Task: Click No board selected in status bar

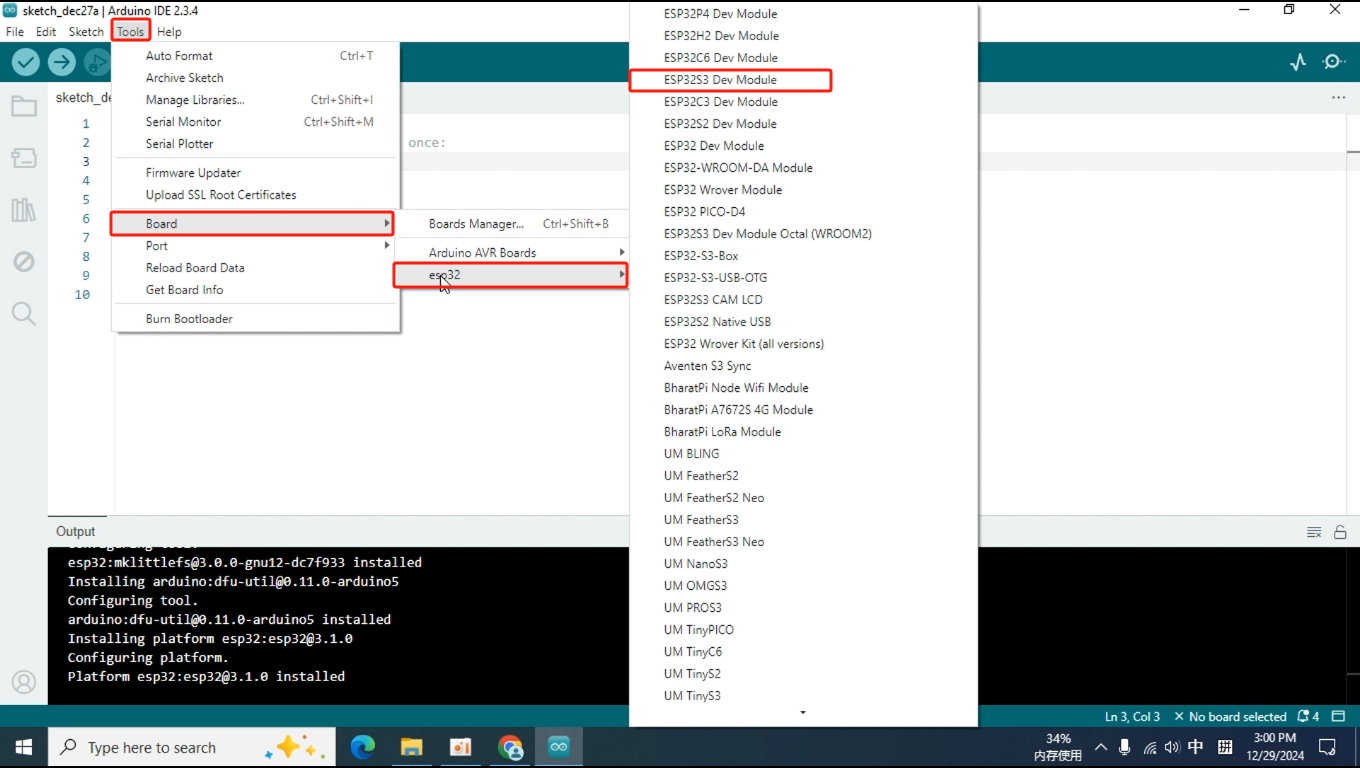Action: (x=1230, y=717)
